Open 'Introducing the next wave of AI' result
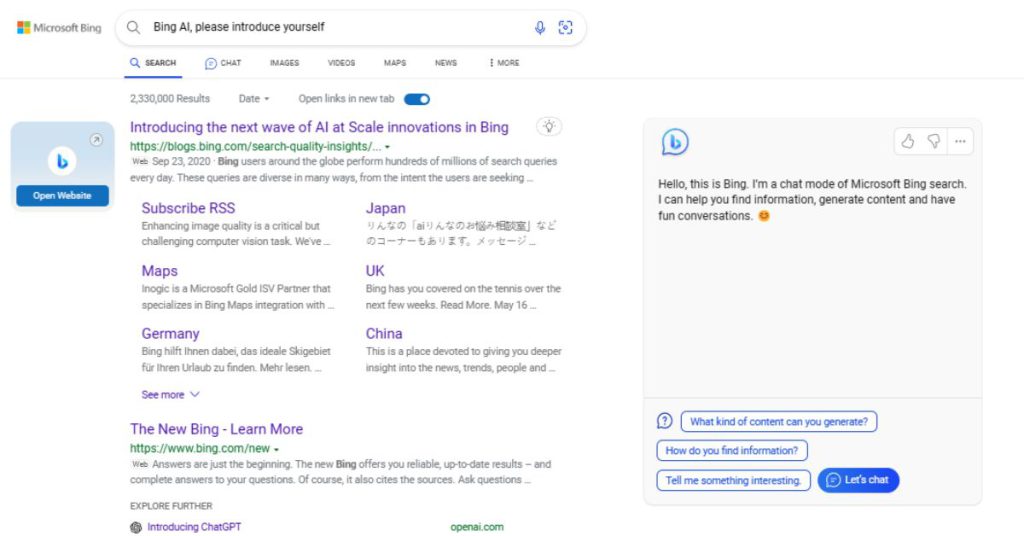1024x536 pixels. [x=319, y=127]
